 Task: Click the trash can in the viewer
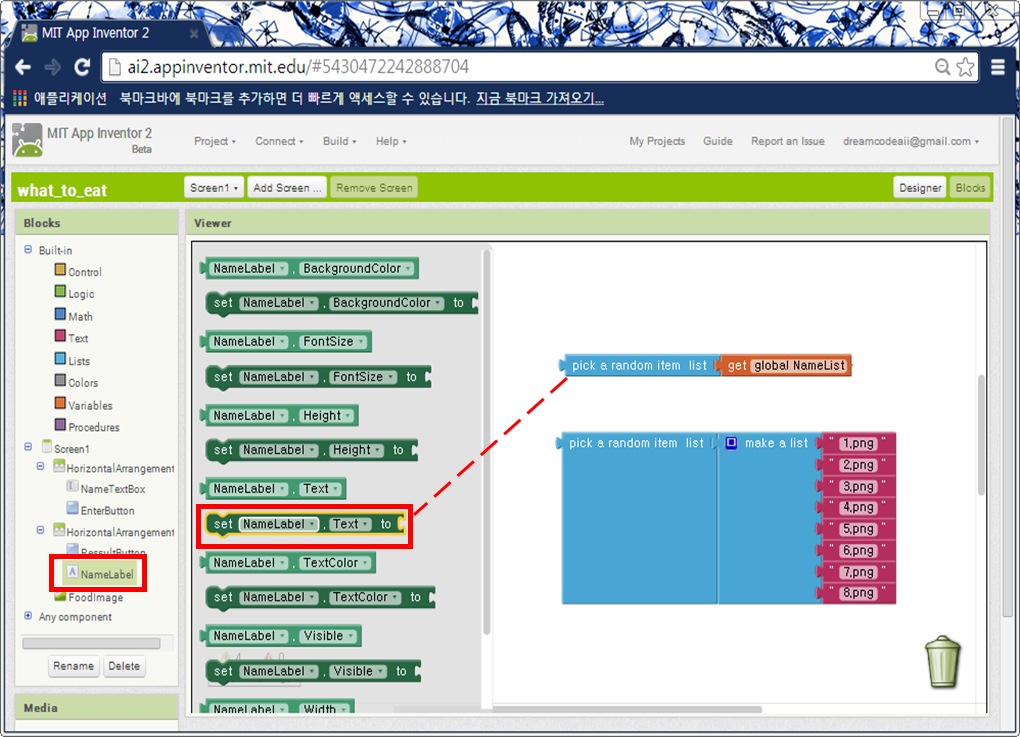tap(943, 661)
